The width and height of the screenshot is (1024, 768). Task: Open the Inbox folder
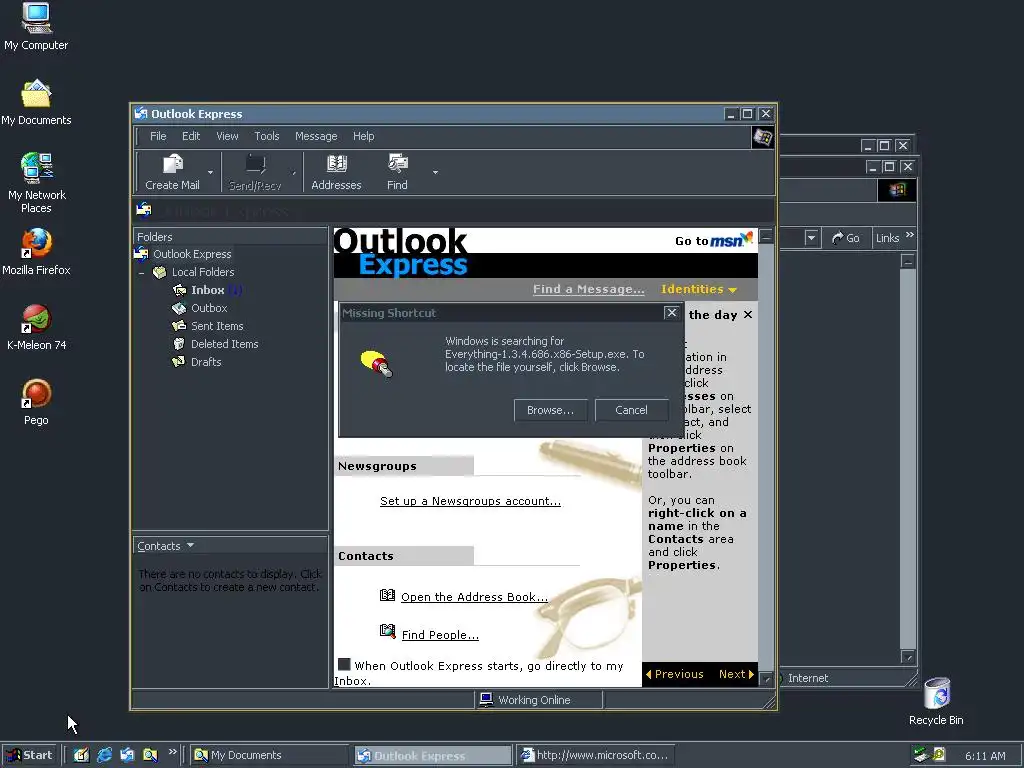point(207,290)
